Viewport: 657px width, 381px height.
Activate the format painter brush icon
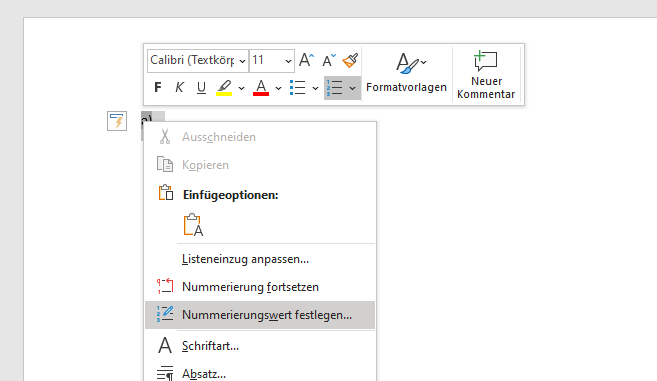coord(350,60)
